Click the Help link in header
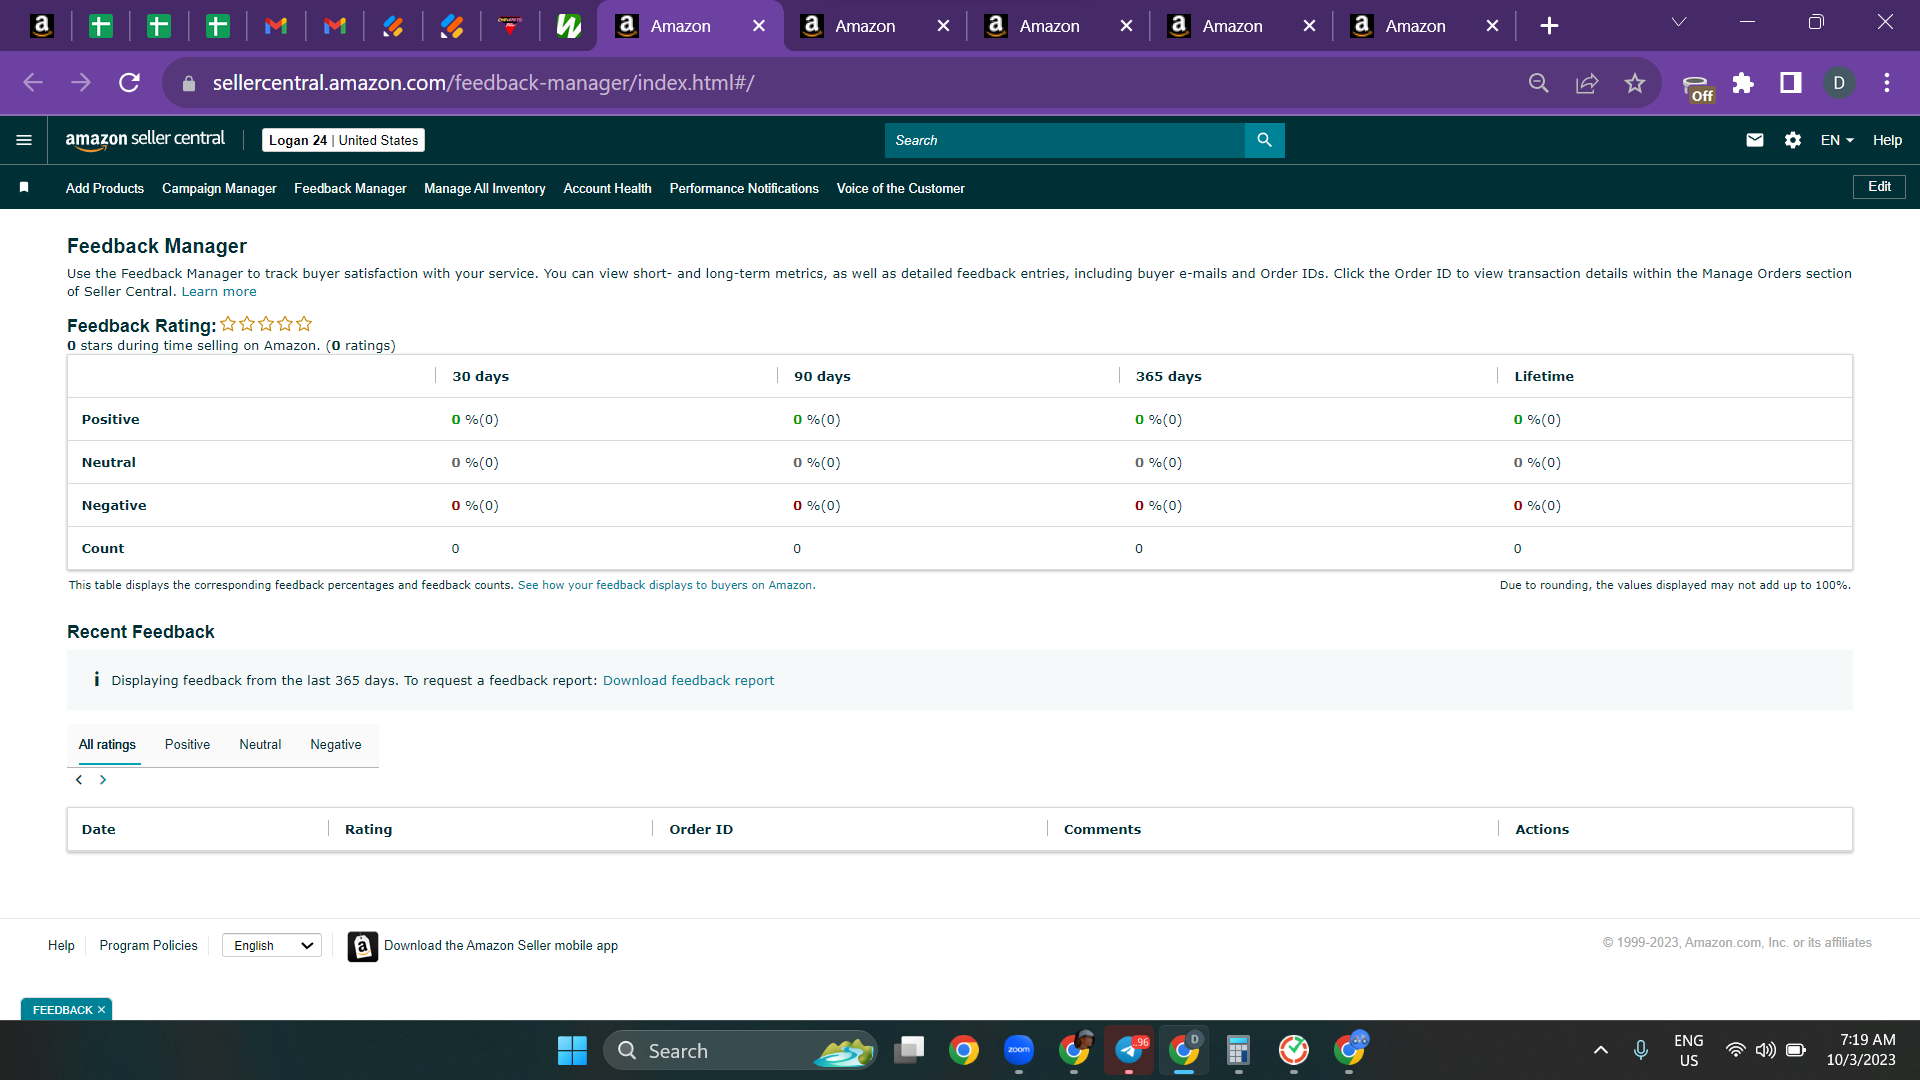 pos(1887,140)
